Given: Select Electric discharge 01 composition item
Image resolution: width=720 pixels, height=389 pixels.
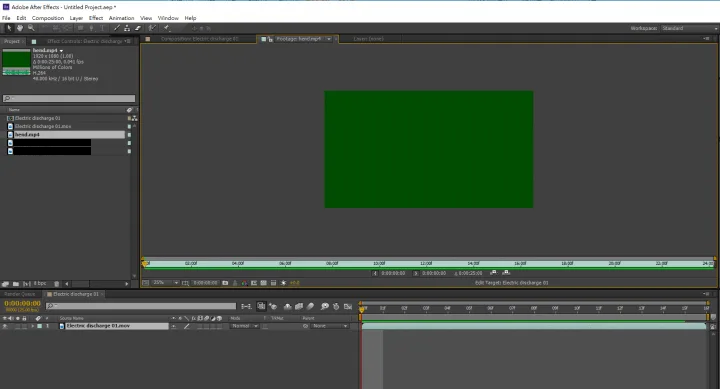Looking at the screenshot, I should [38, 118].
